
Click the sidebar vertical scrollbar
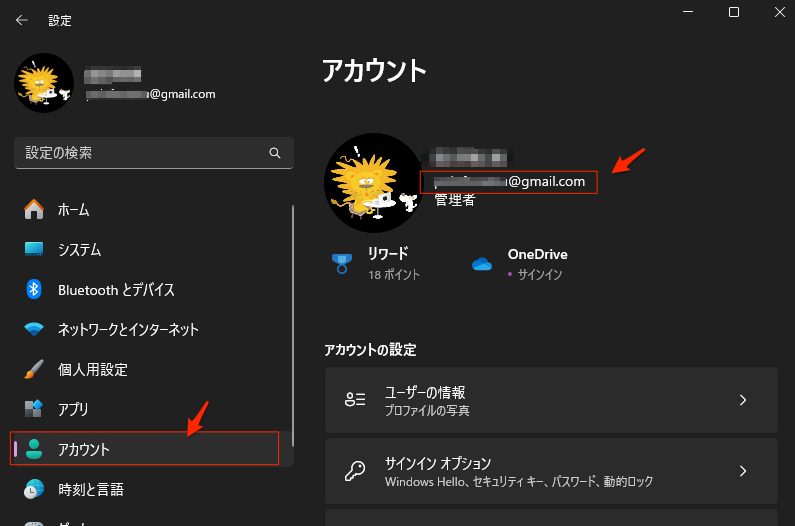(x=293, y=326)
